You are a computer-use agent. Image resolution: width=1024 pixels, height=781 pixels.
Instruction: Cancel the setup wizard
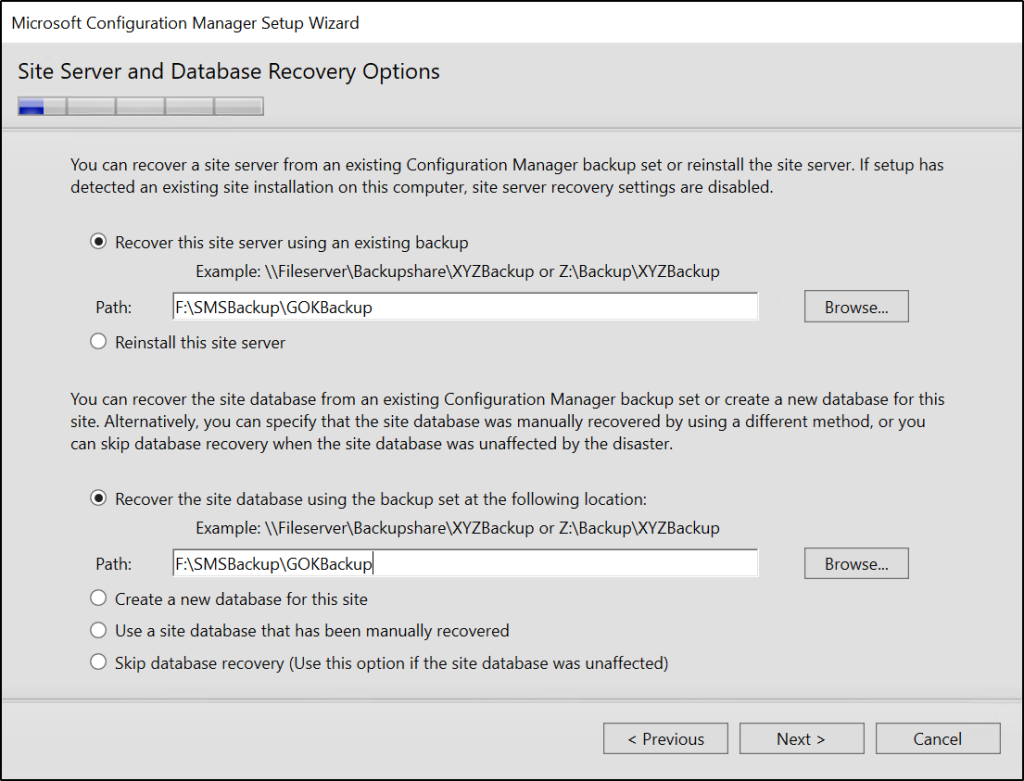(938, 739)
